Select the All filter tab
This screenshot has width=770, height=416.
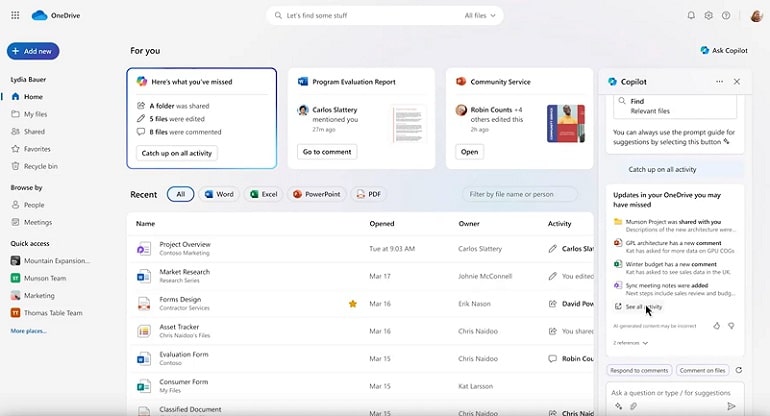click(181, 194)
